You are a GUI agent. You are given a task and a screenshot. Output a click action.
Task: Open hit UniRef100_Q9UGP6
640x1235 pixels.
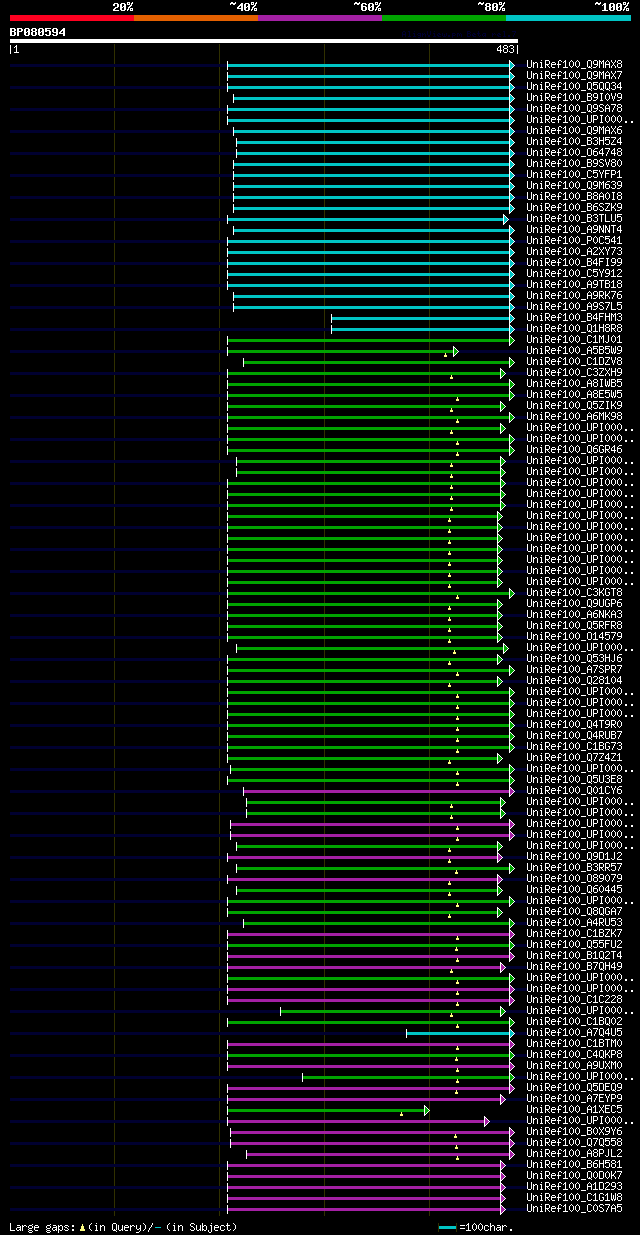click(576, 604)
